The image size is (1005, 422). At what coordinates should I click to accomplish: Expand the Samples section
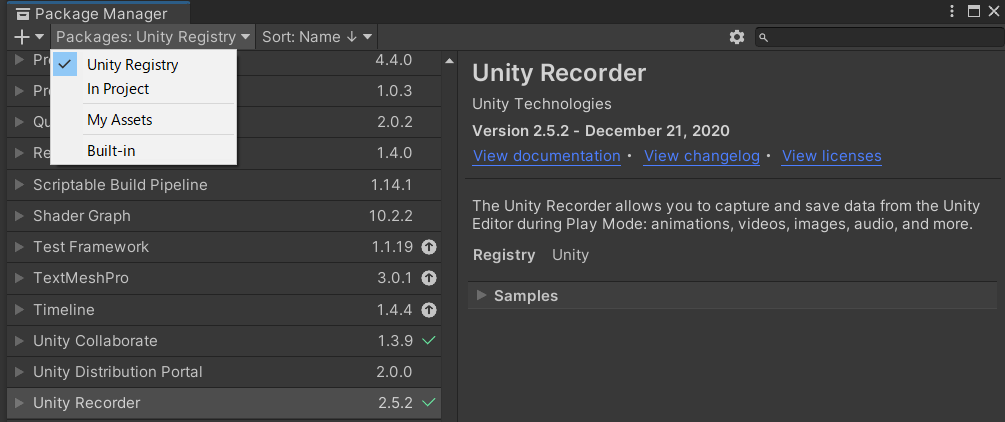point(481,296)
